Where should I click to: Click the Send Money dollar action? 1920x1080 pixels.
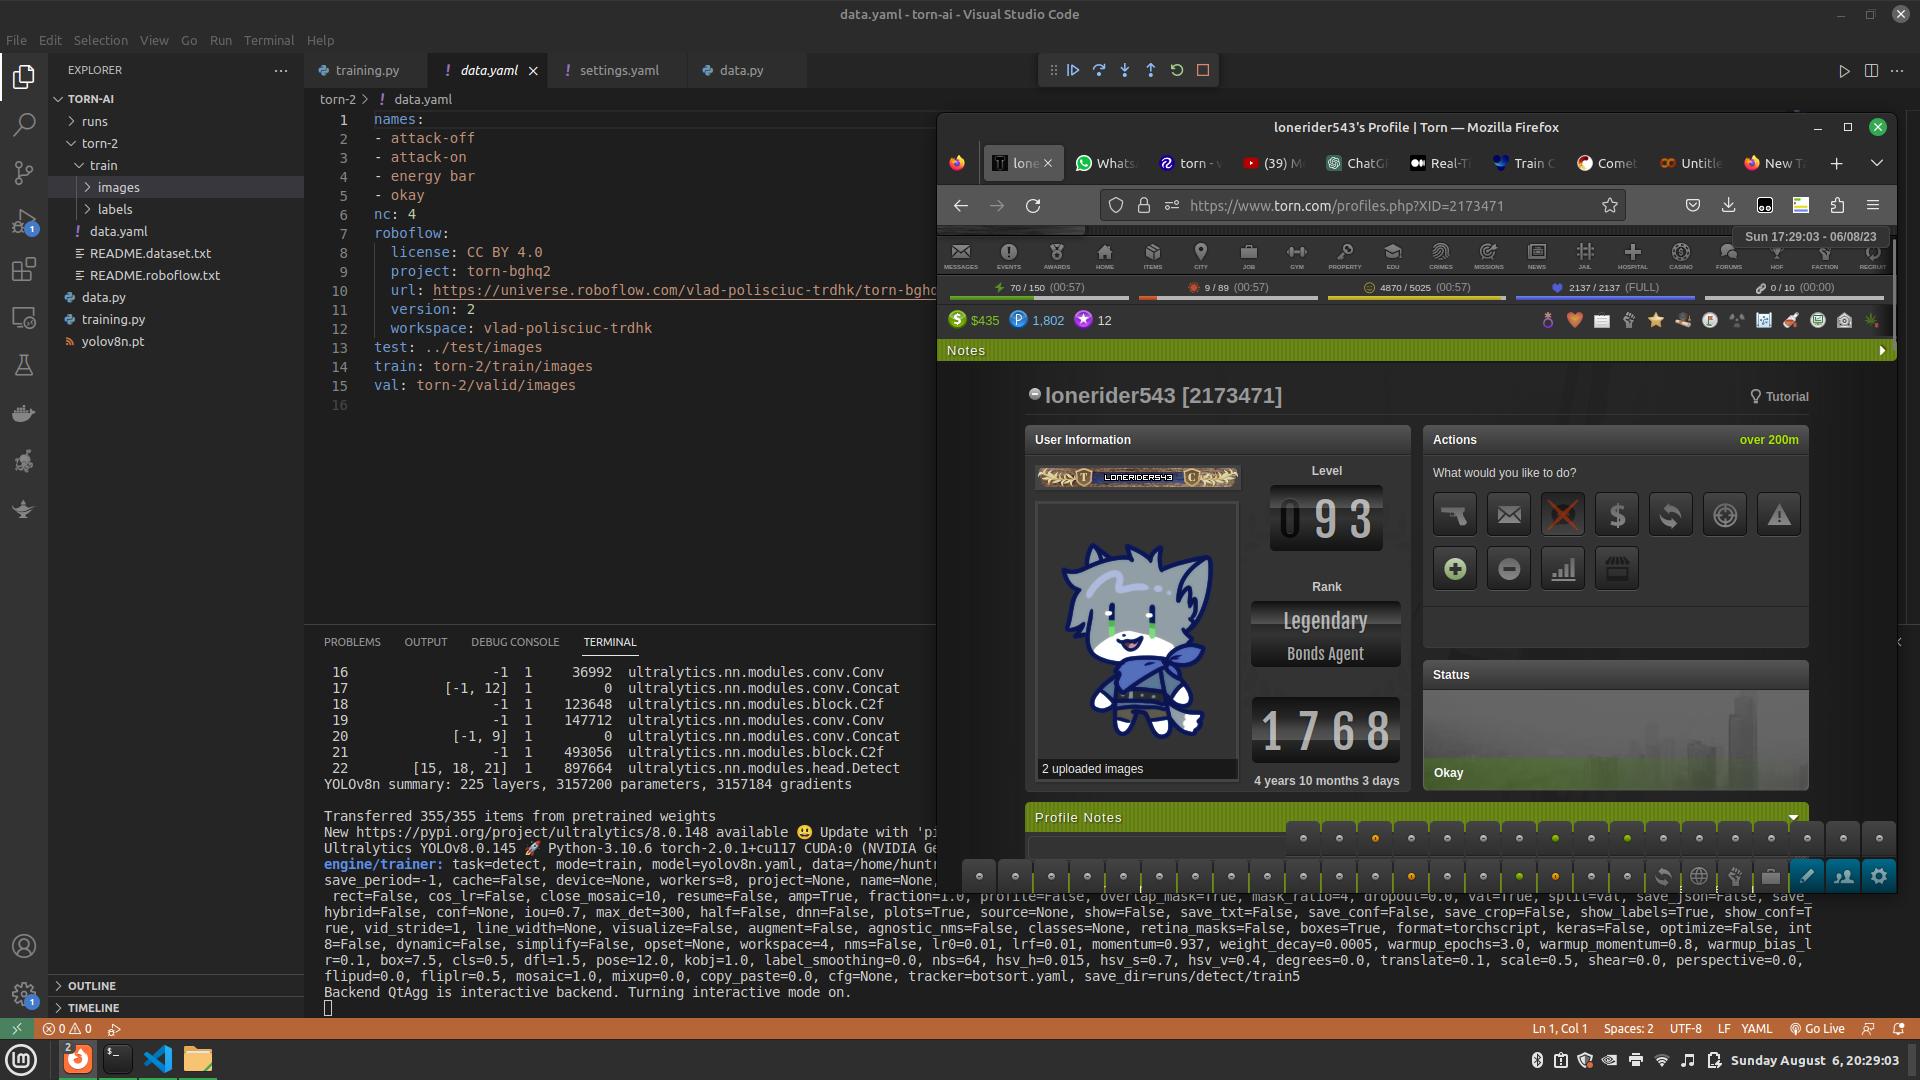1617,515
